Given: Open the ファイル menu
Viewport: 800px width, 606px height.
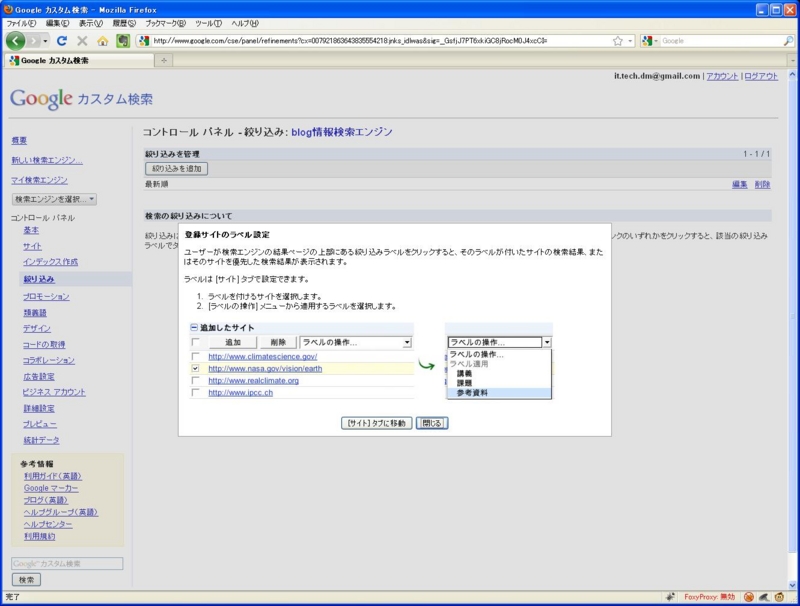Looking at the screenshot, I should [21, 23].
